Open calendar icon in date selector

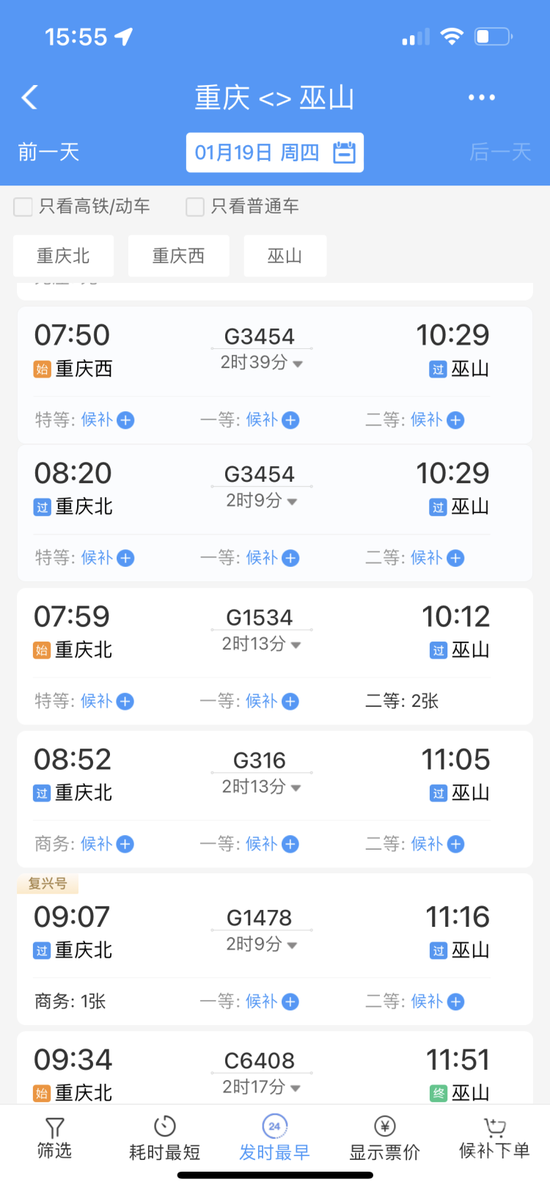coord(344,153)
